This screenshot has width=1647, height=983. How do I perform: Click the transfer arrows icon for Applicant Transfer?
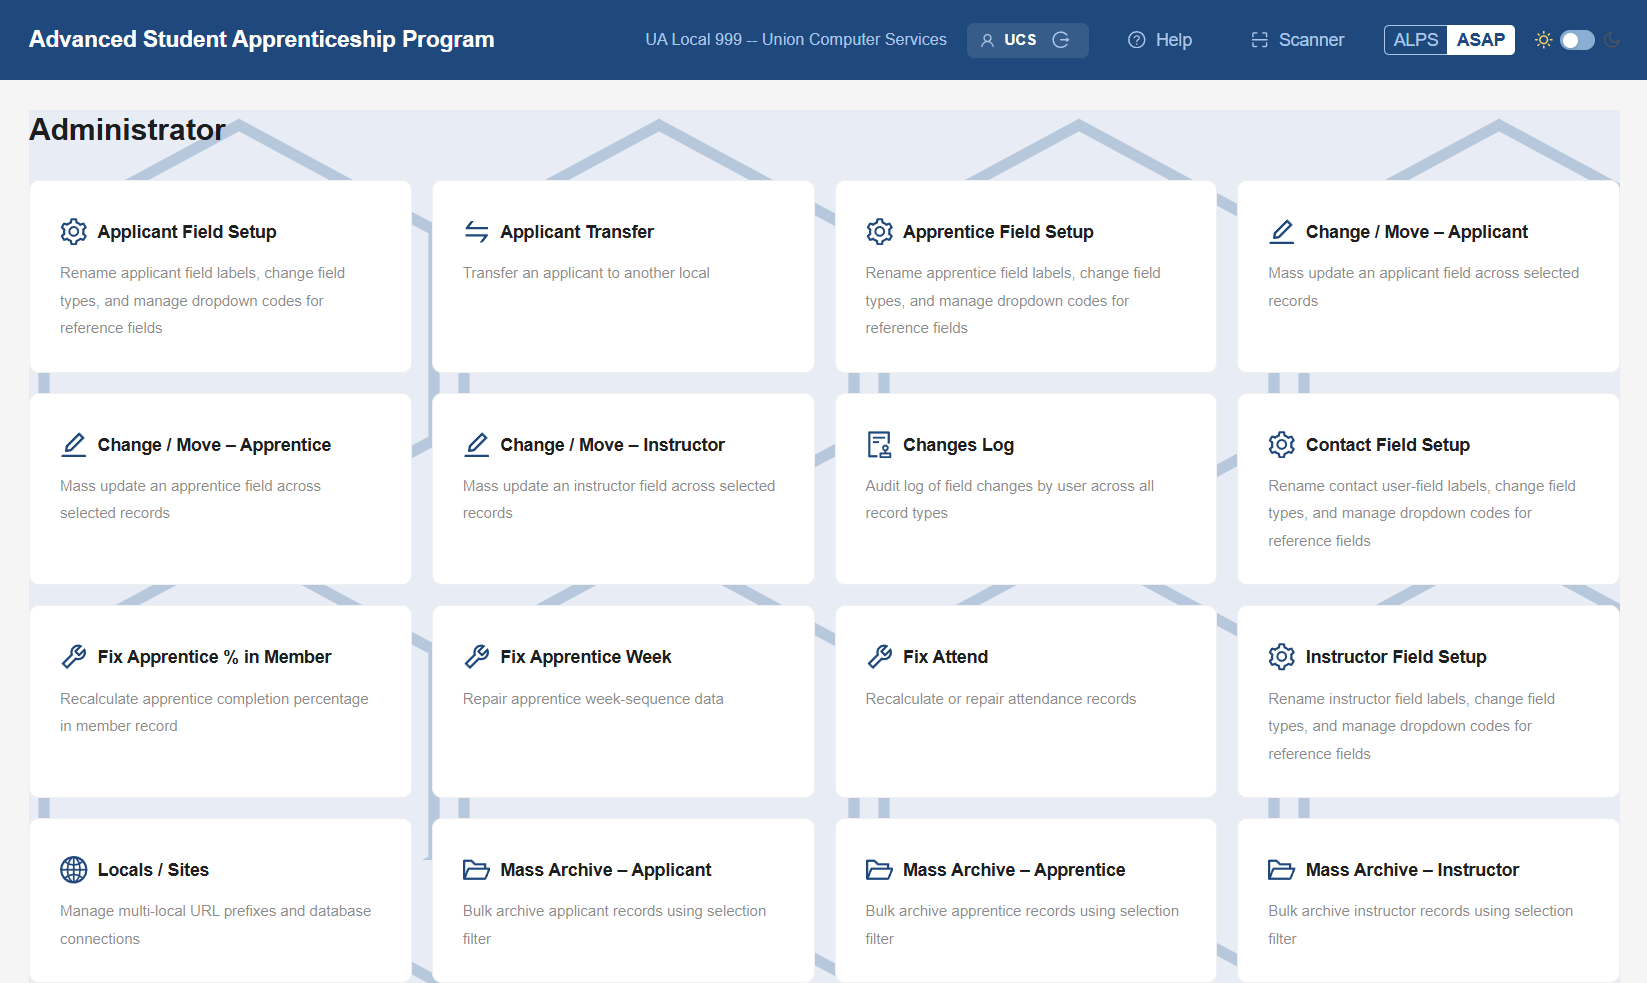click(477, 232)
